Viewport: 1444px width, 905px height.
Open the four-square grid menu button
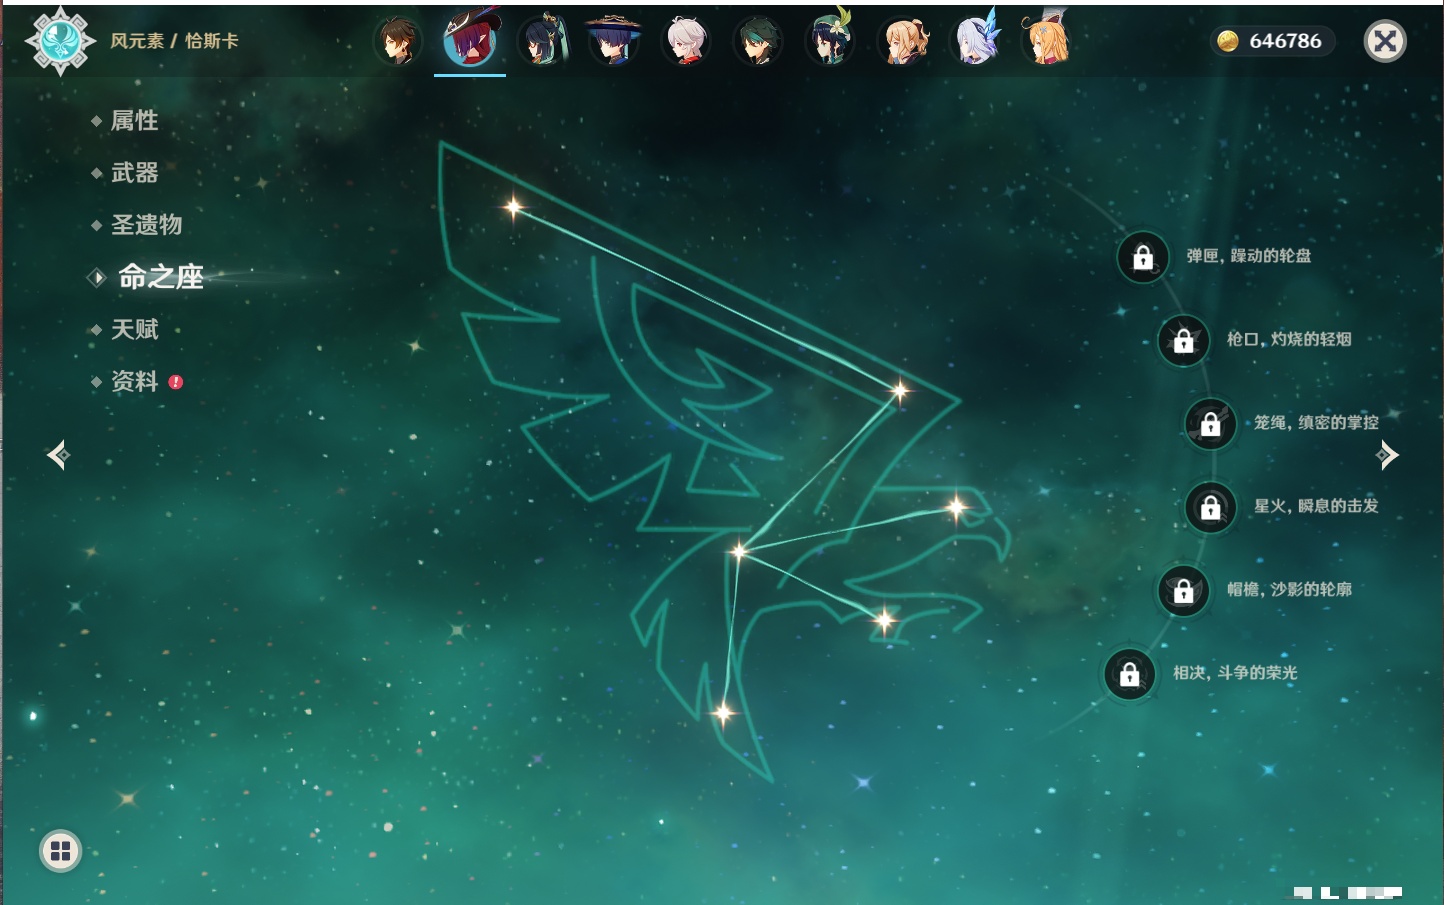[60, 851]
